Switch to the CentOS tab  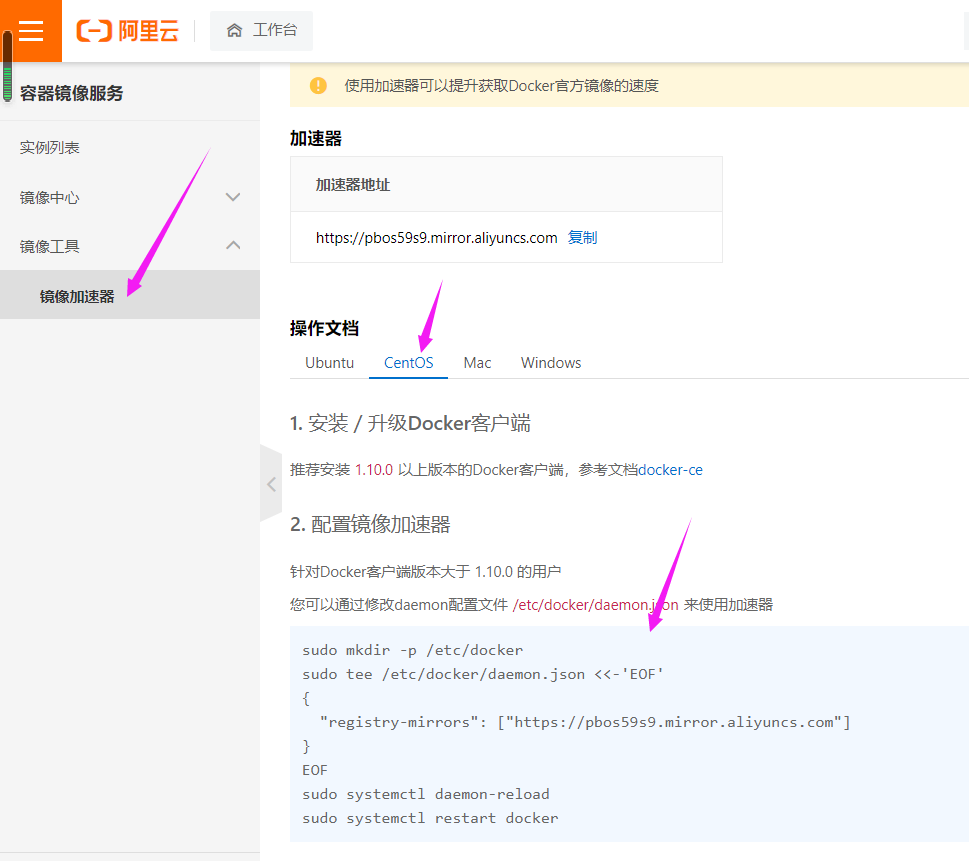tap(408, 363)
